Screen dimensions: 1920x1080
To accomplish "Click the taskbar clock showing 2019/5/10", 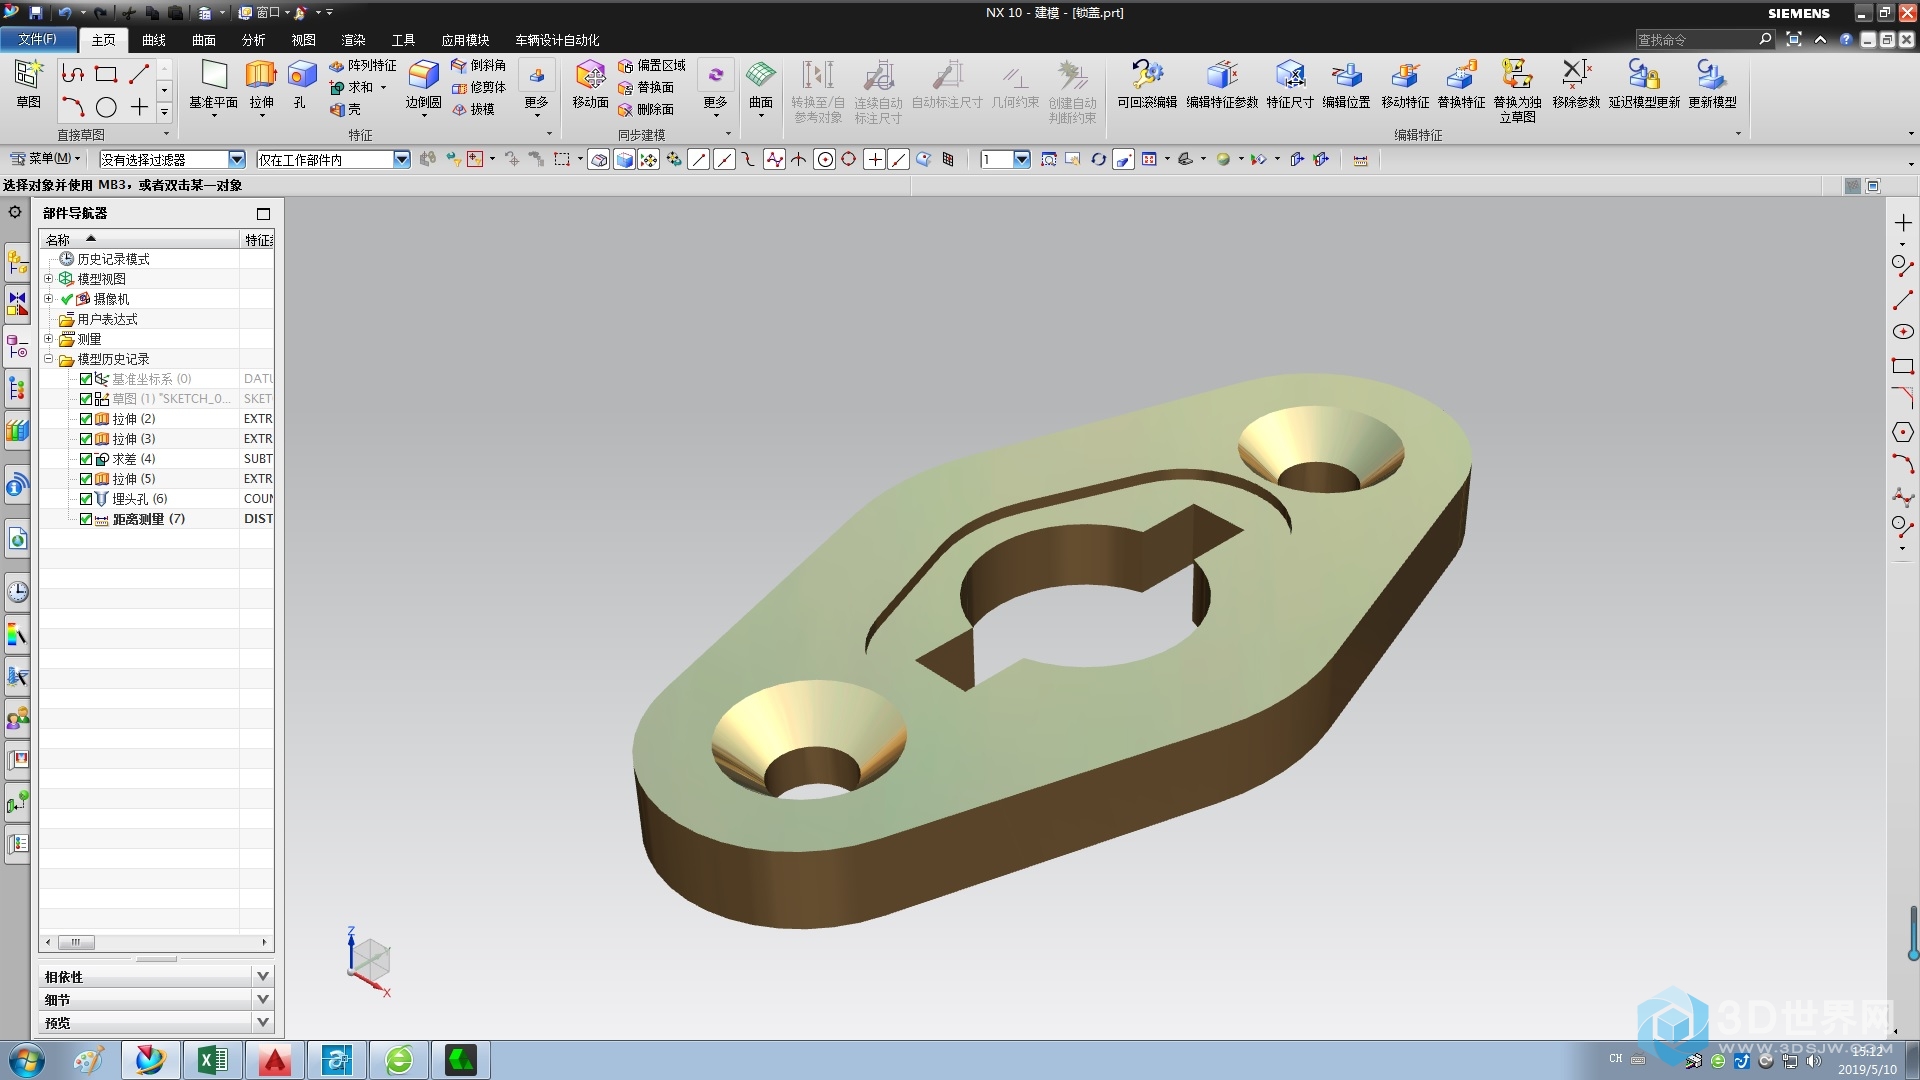I will (1866, 1061).
